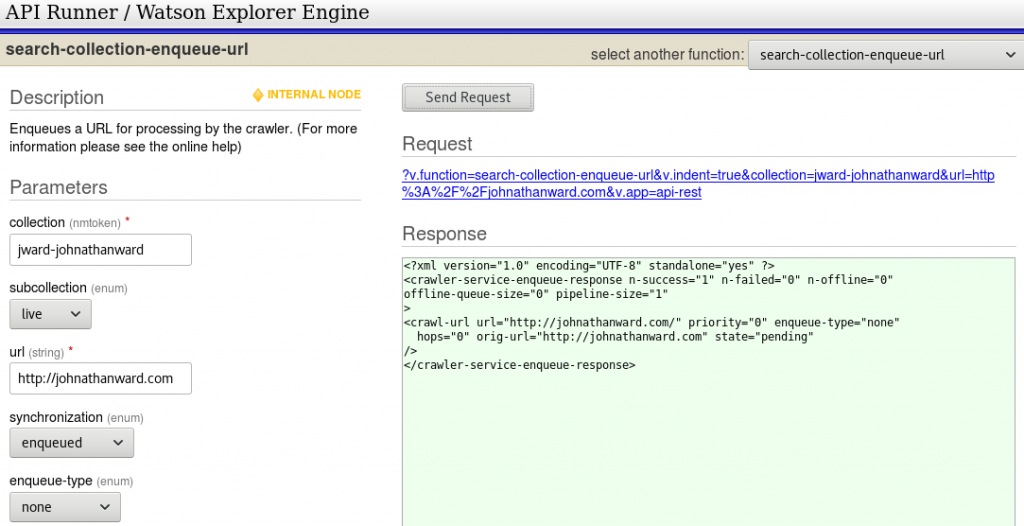Open the request URL link
Screen dimensions: 1024x526
[x=698, y=184]
